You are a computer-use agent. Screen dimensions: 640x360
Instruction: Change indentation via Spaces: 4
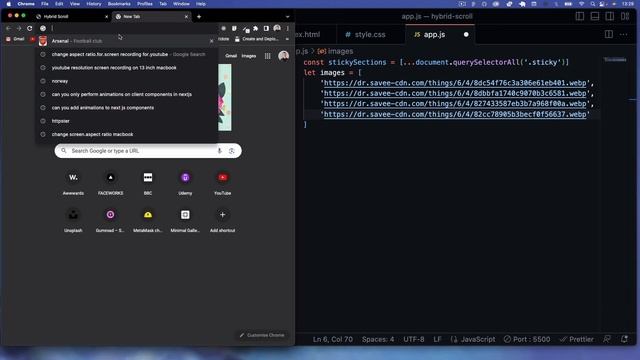click(x=378, y=340)
